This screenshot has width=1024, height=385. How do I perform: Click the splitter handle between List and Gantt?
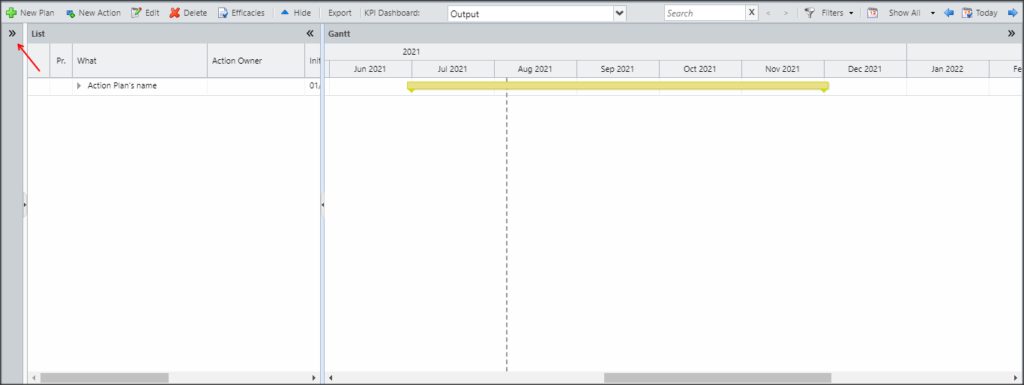323,205
